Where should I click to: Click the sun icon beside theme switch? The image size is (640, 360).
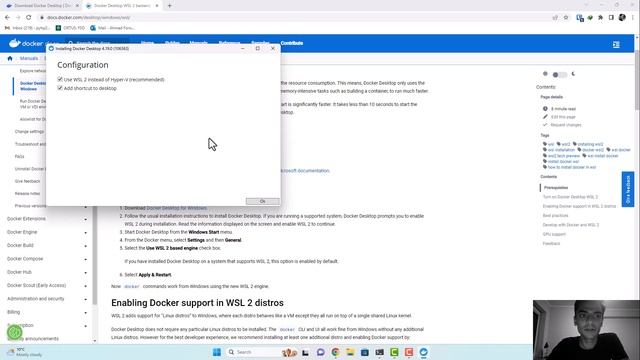545,74
